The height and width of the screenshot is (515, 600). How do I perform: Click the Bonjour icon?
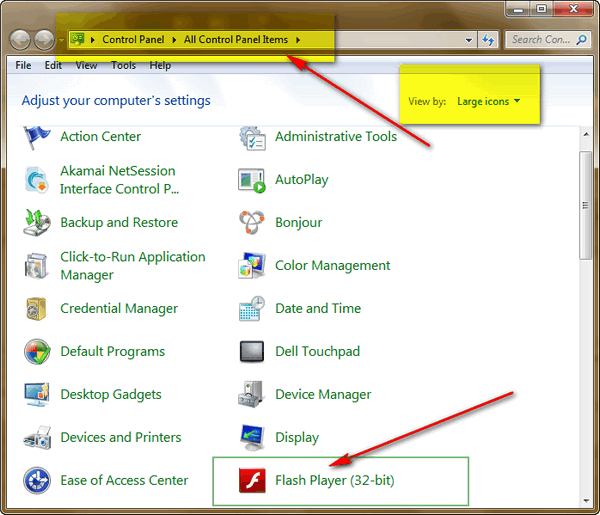(252, 222)
